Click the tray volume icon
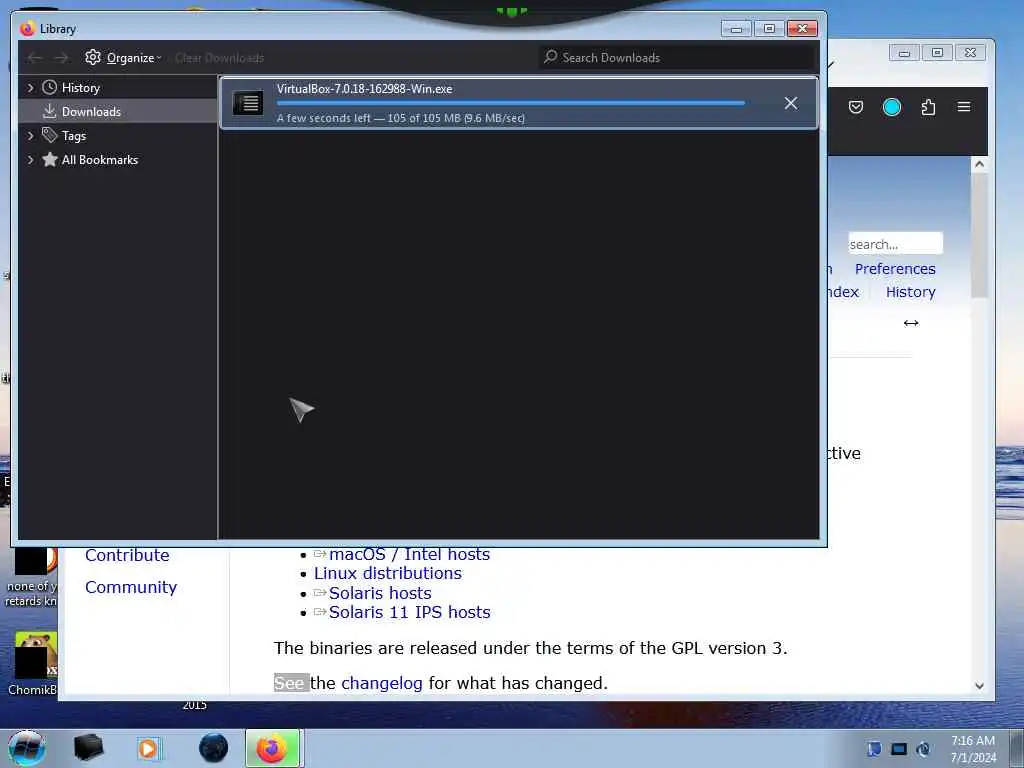1024x768 pixels. (923, 749)
